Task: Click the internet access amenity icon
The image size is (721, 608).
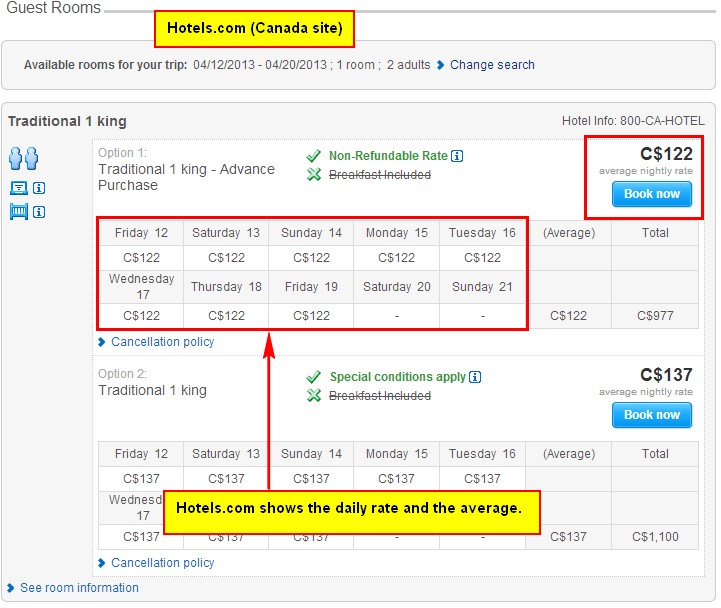Action: [19, 188]
